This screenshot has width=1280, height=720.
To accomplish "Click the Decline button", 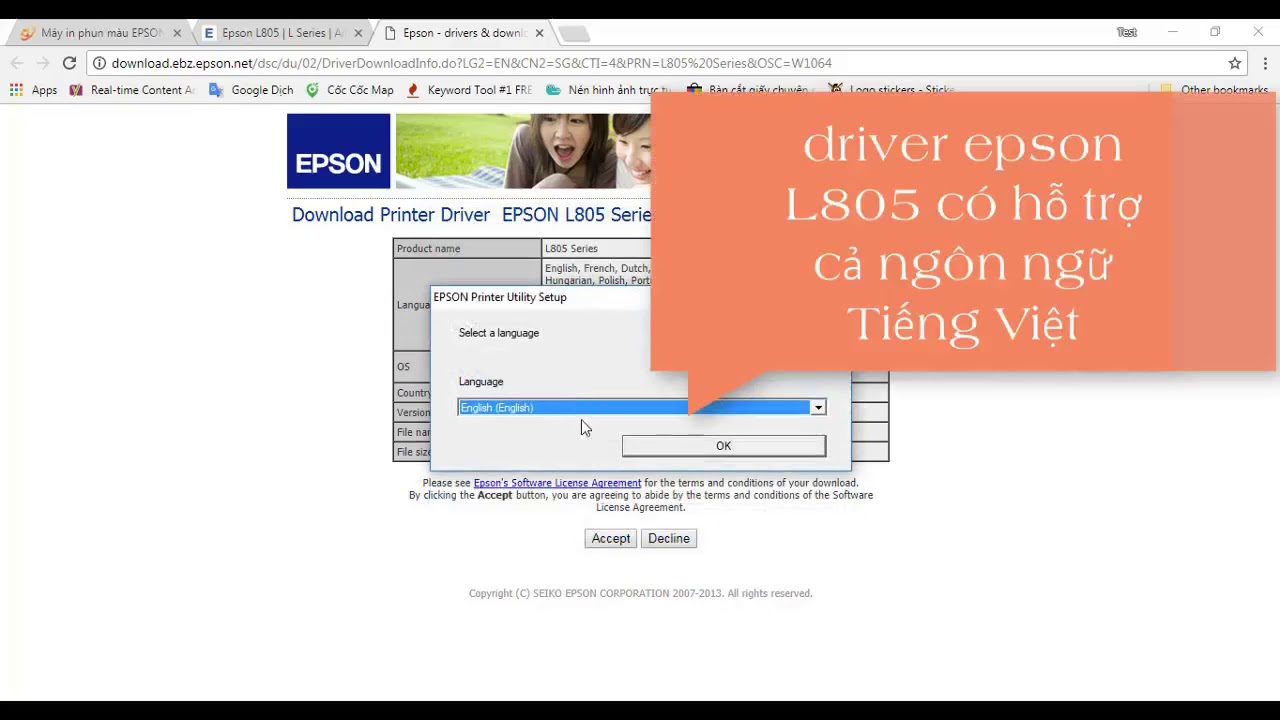I will (x=669, y=538).
